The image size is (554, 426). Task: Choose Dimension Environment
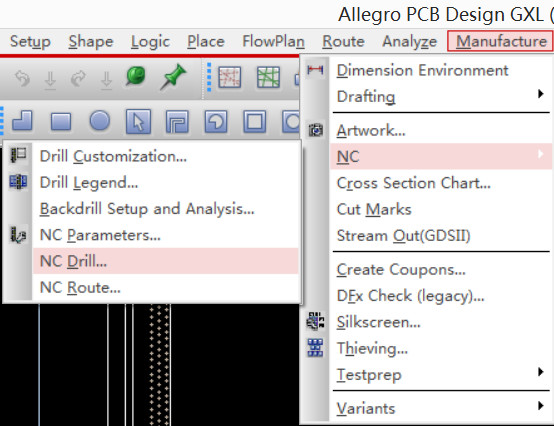(441, 70)
